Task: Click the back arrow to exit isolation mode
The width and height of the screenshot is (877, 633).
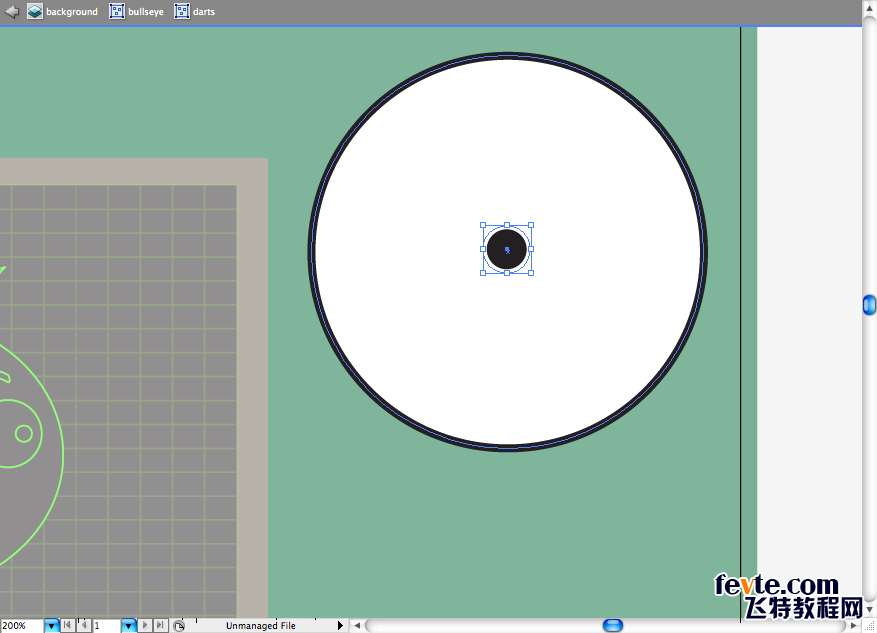Action: (12, 12)
